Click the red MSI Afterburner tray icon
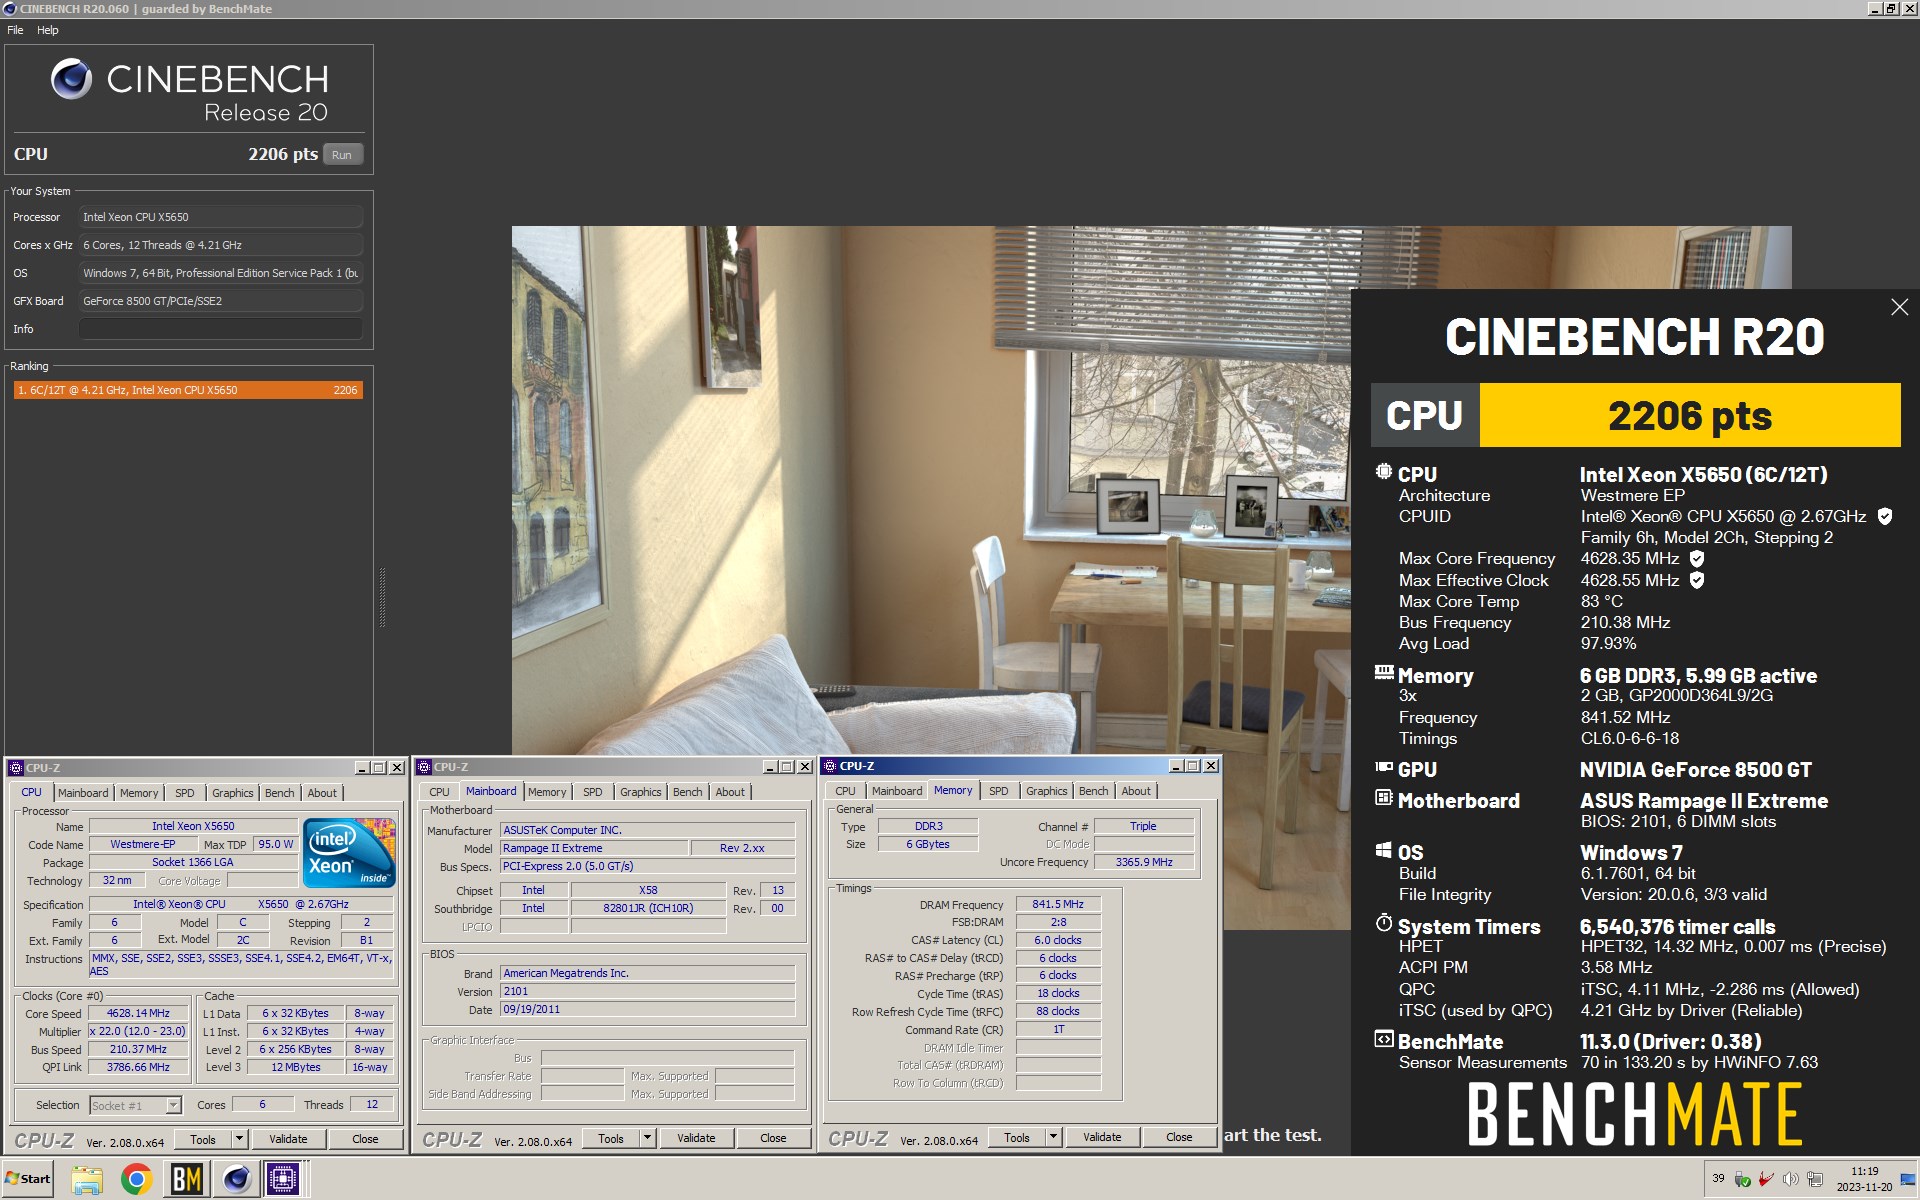The height and width of the screenshot is (1200, 1920). (1767, 1179)
